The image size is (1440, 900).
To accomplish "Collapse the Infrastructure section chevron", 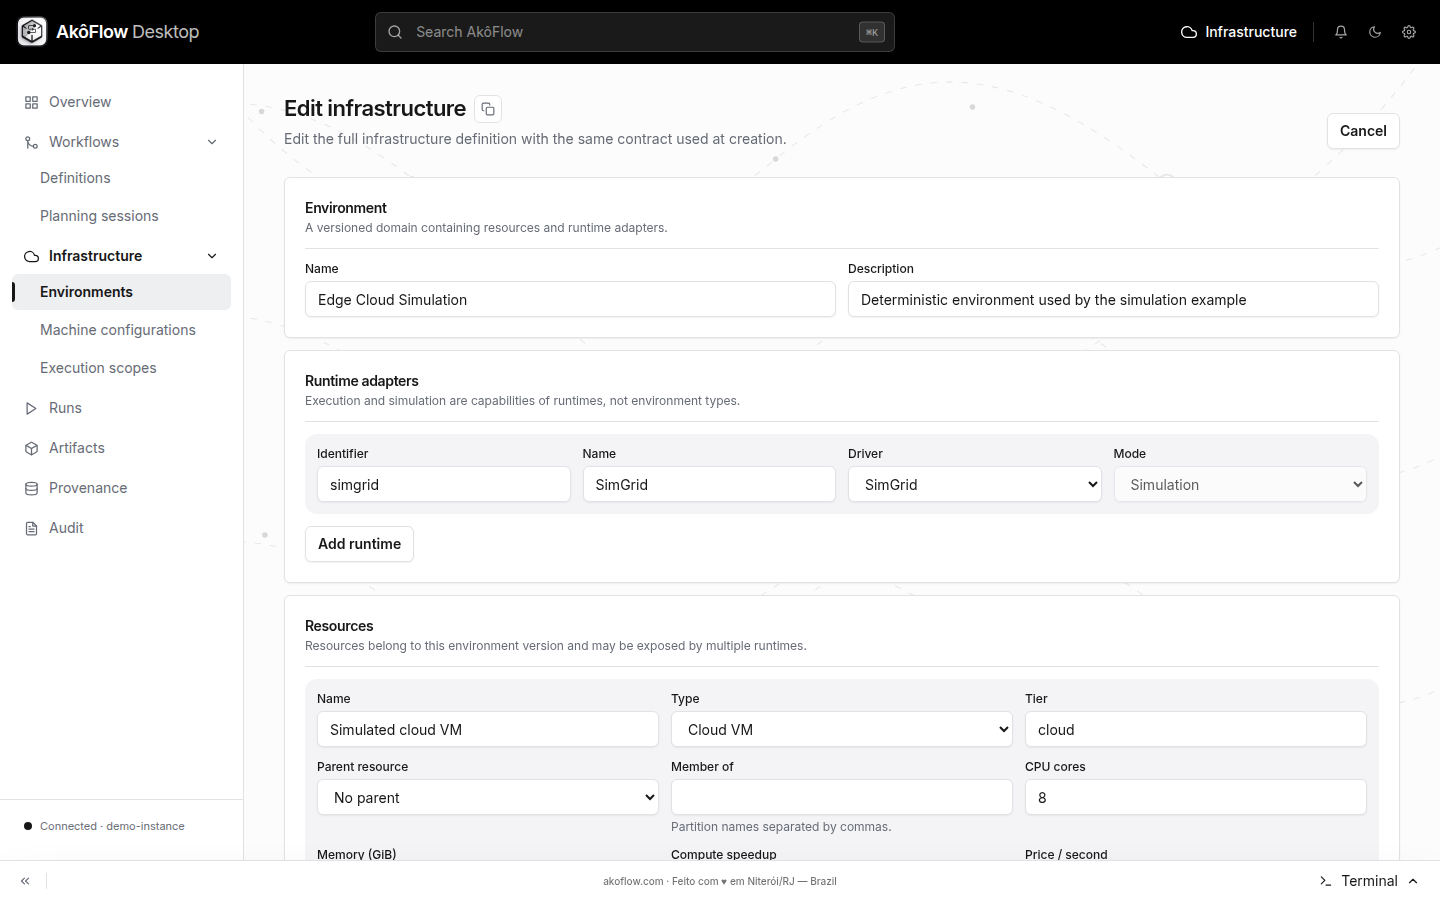I will pos(212,256).
